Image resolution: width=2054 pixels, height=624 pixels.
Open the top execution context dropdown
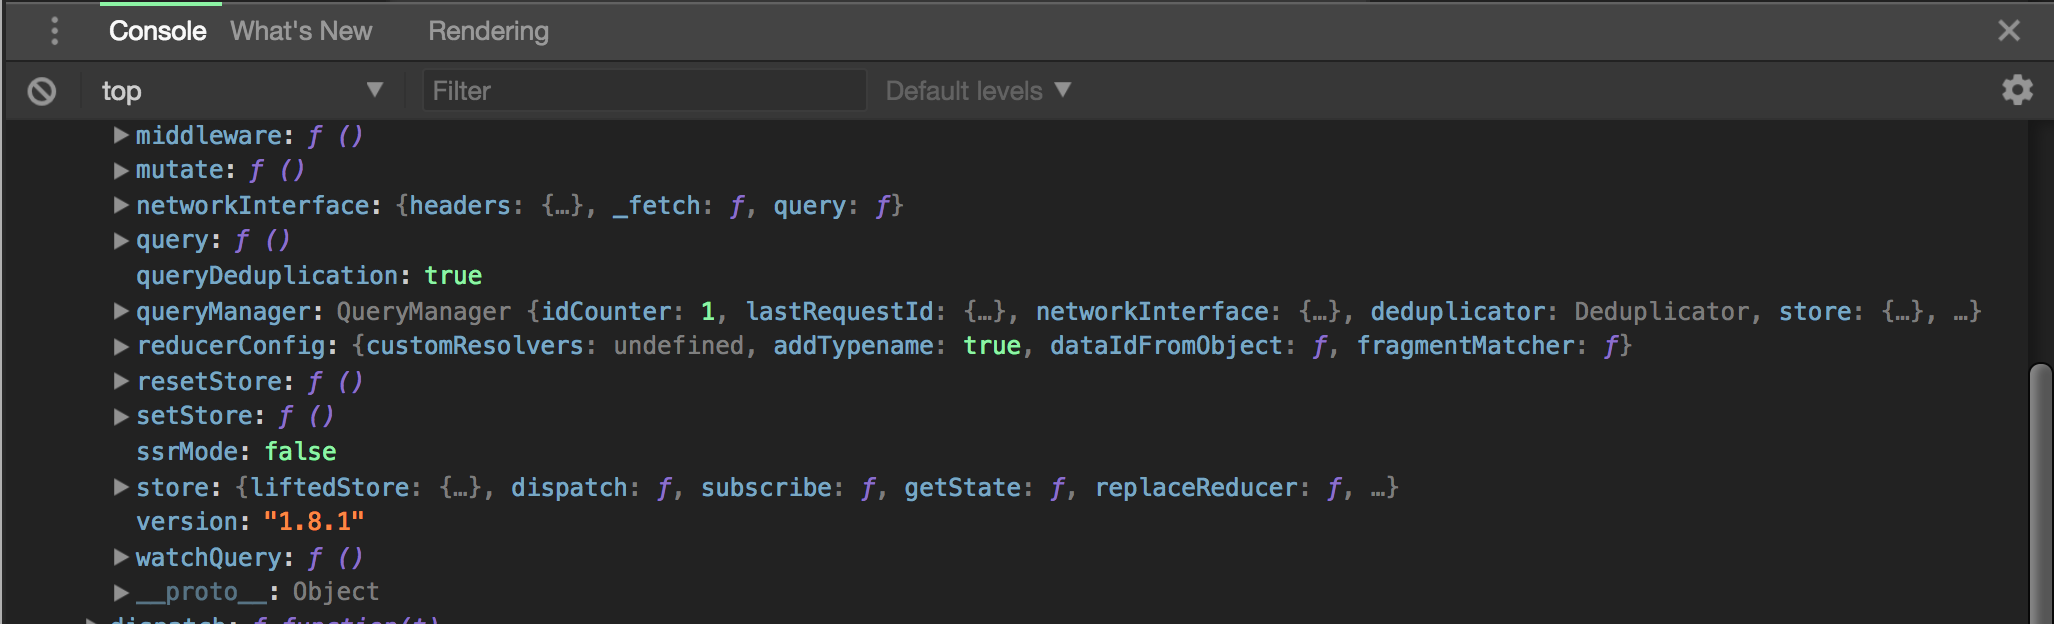point(242,91)
